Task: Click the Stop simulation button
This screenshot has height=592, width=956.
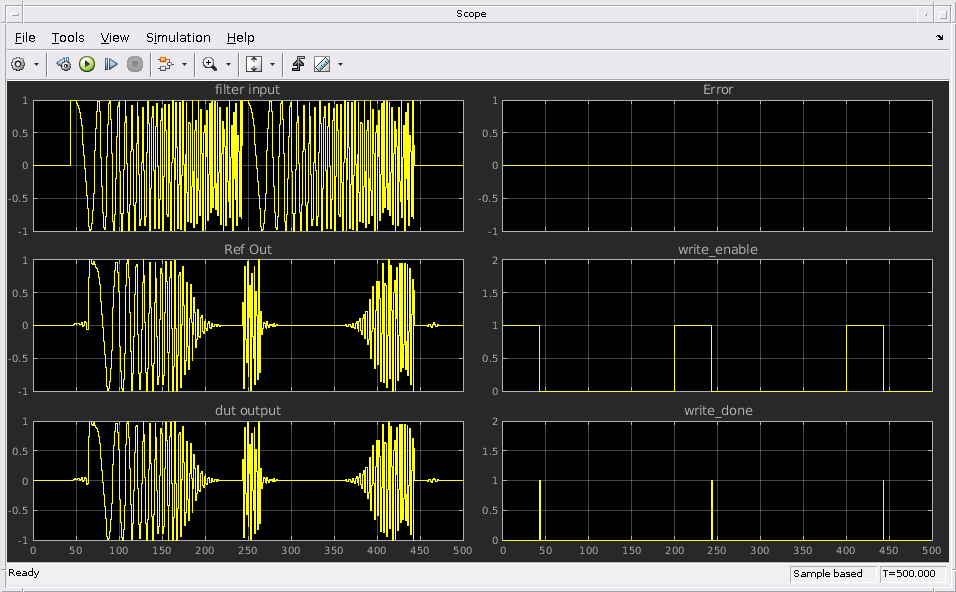Action: click(x=135, y=64)
